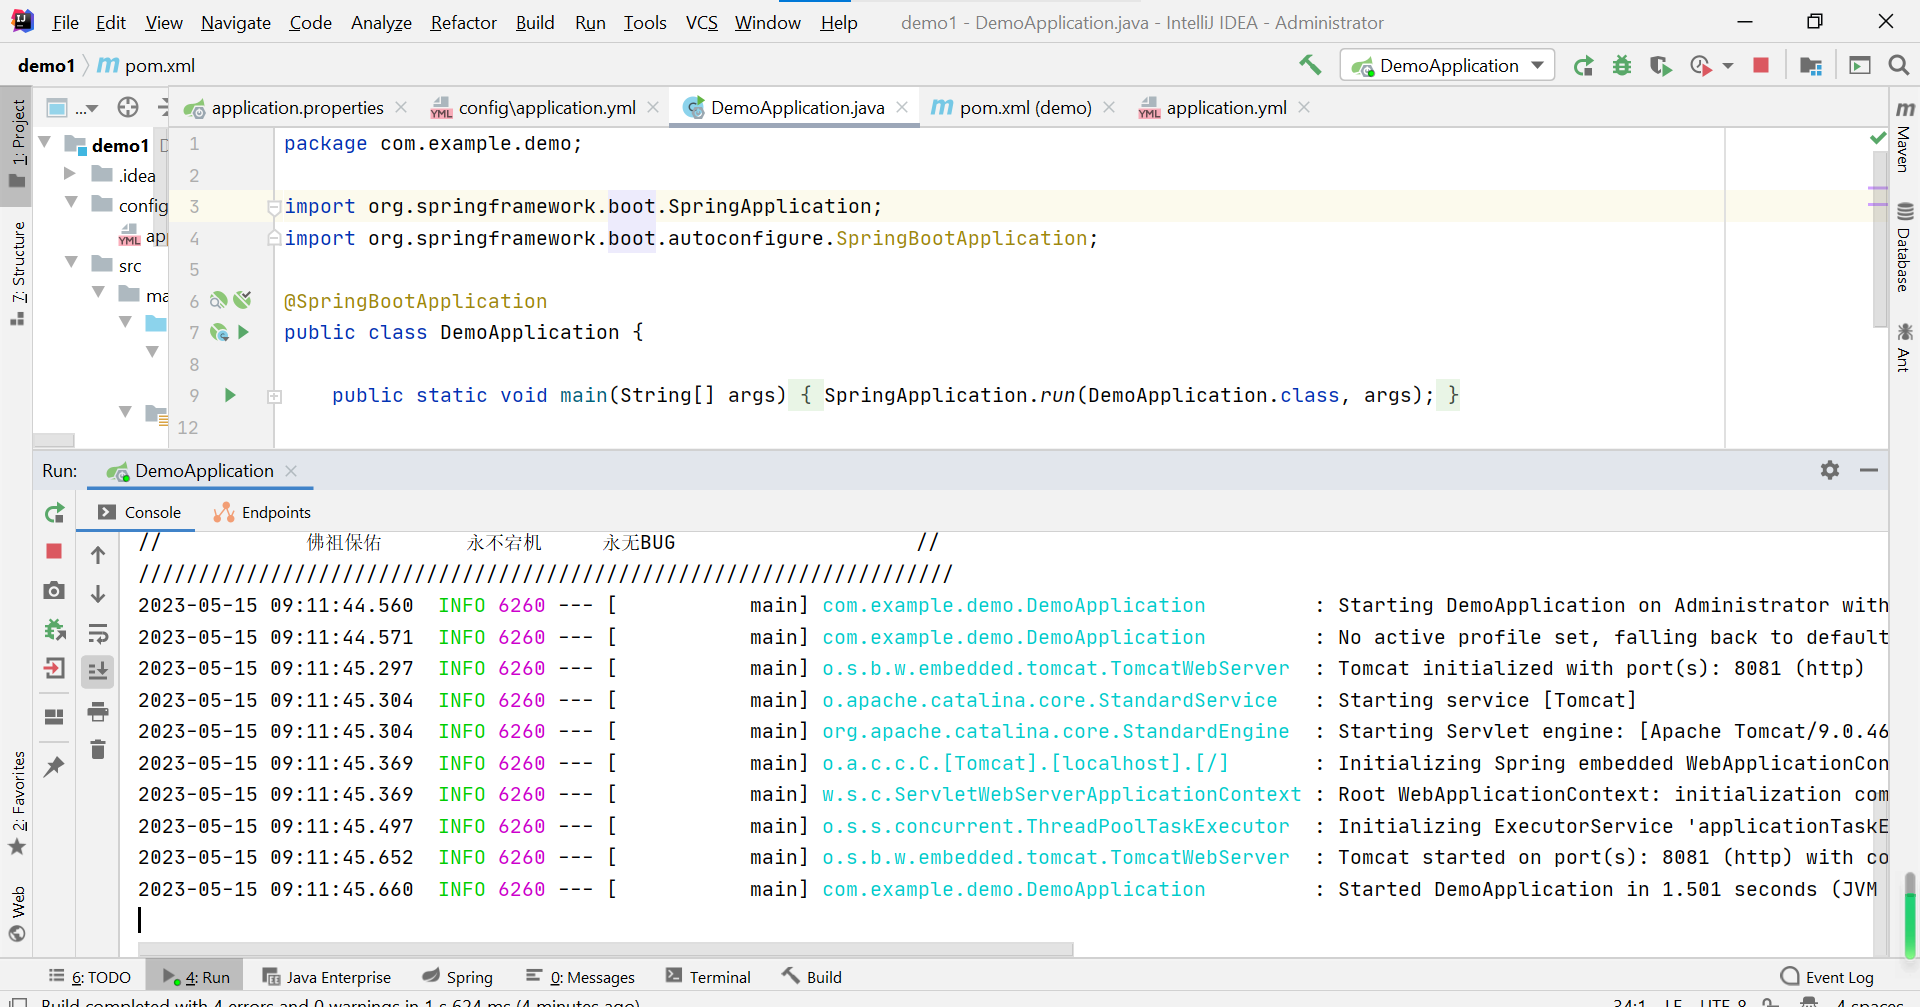Open the Terminal tool window
Screen dimensions: 1920x1007
pos(708,977)
